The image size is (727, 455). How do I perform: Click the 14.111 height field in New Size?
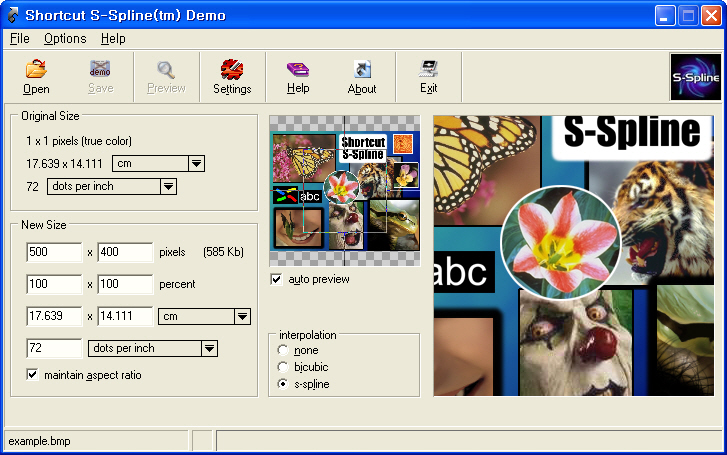pos(125,316)
